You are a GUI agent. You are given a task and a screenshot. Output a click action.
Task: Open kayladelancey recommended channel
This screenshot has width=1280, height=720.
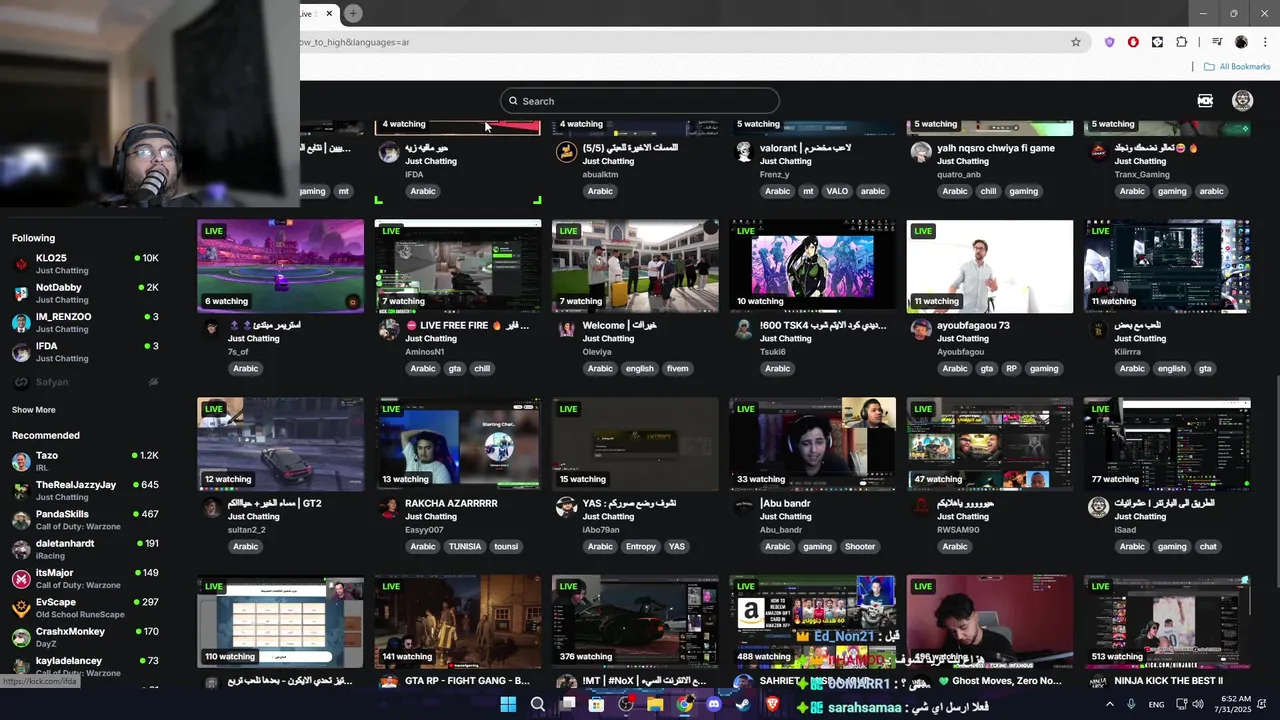click(x=85, y=666)
